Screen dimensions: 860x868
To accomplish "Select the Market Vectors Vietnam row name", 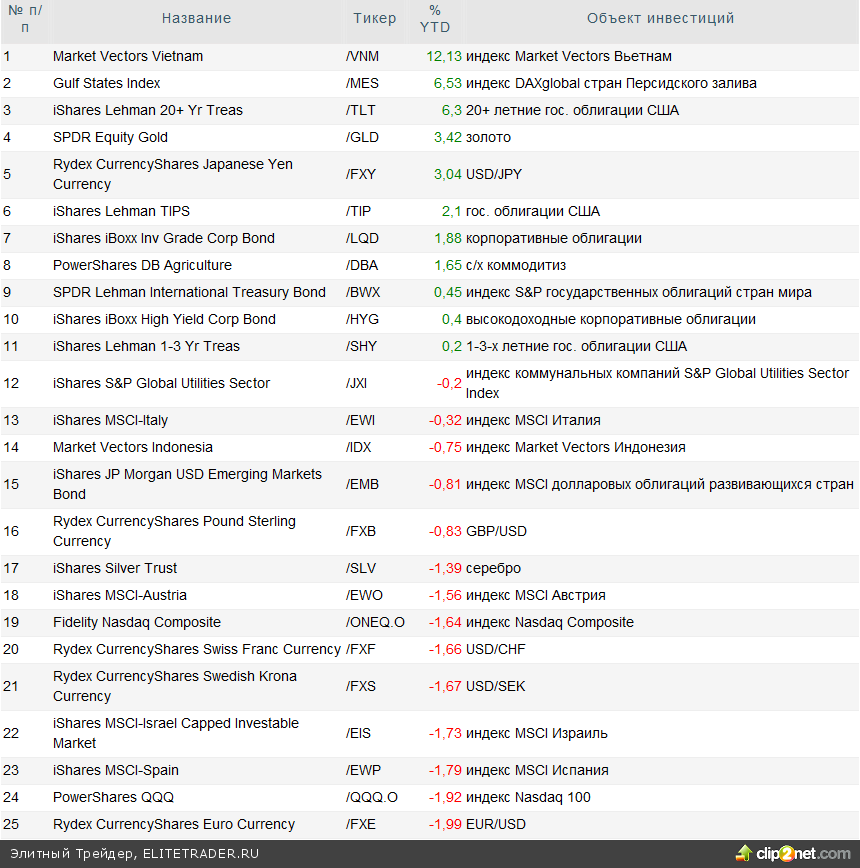I will 128,56.
